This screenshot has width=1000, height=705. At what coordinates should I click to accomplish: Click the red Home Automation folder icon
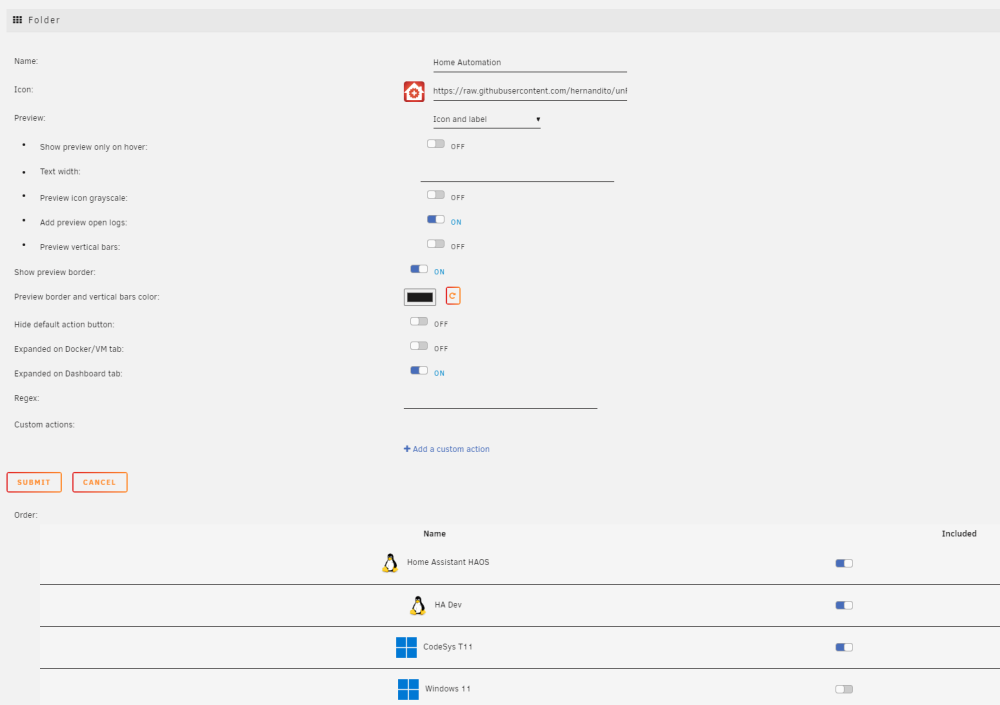coord(414,91)
